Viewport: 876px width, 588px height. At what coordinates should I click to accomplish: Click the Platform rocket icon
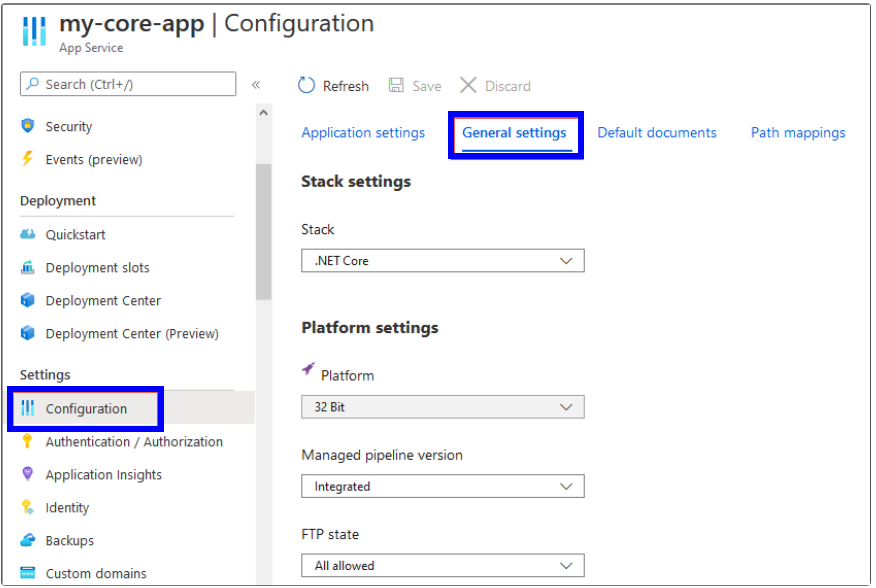pyautogui.click(x=308, y=369)
